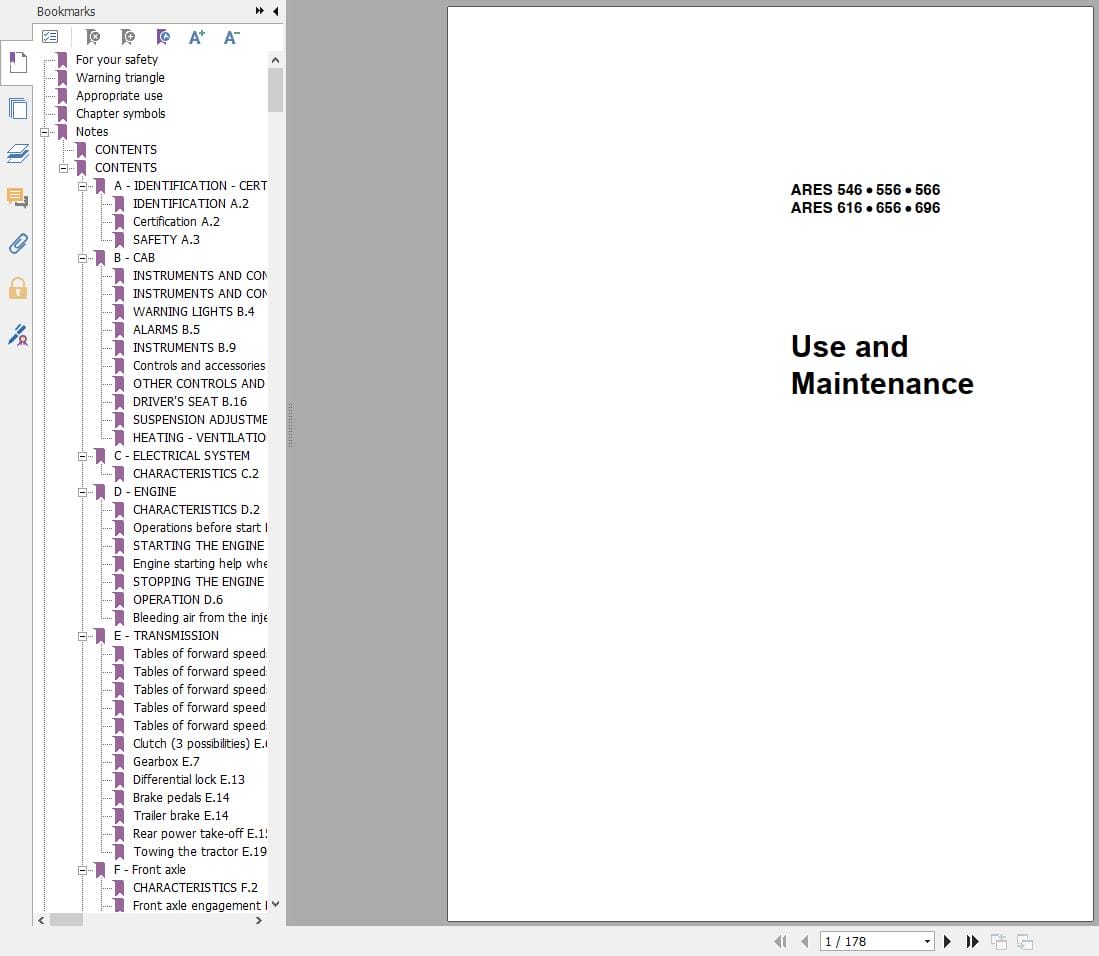This screenshot has width=1099, height=956.
Task: Expand the Bookmarks panel with double arrow
Action: point(260,11)
